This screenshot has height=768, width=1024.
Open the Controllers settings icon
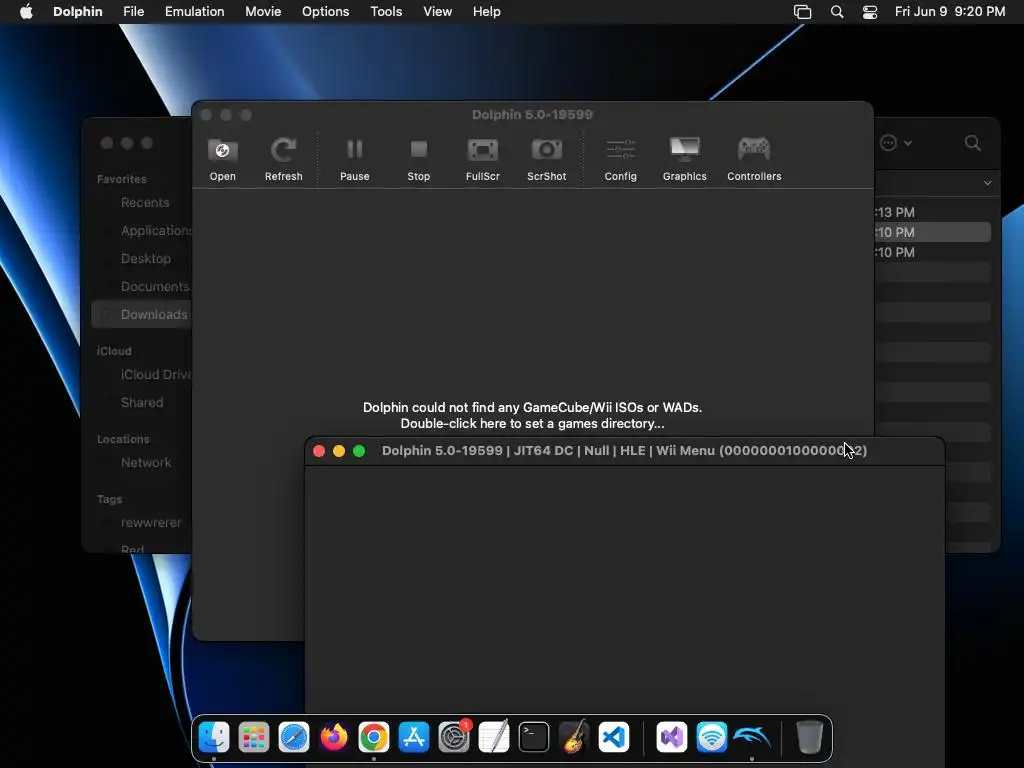(754, 159)
